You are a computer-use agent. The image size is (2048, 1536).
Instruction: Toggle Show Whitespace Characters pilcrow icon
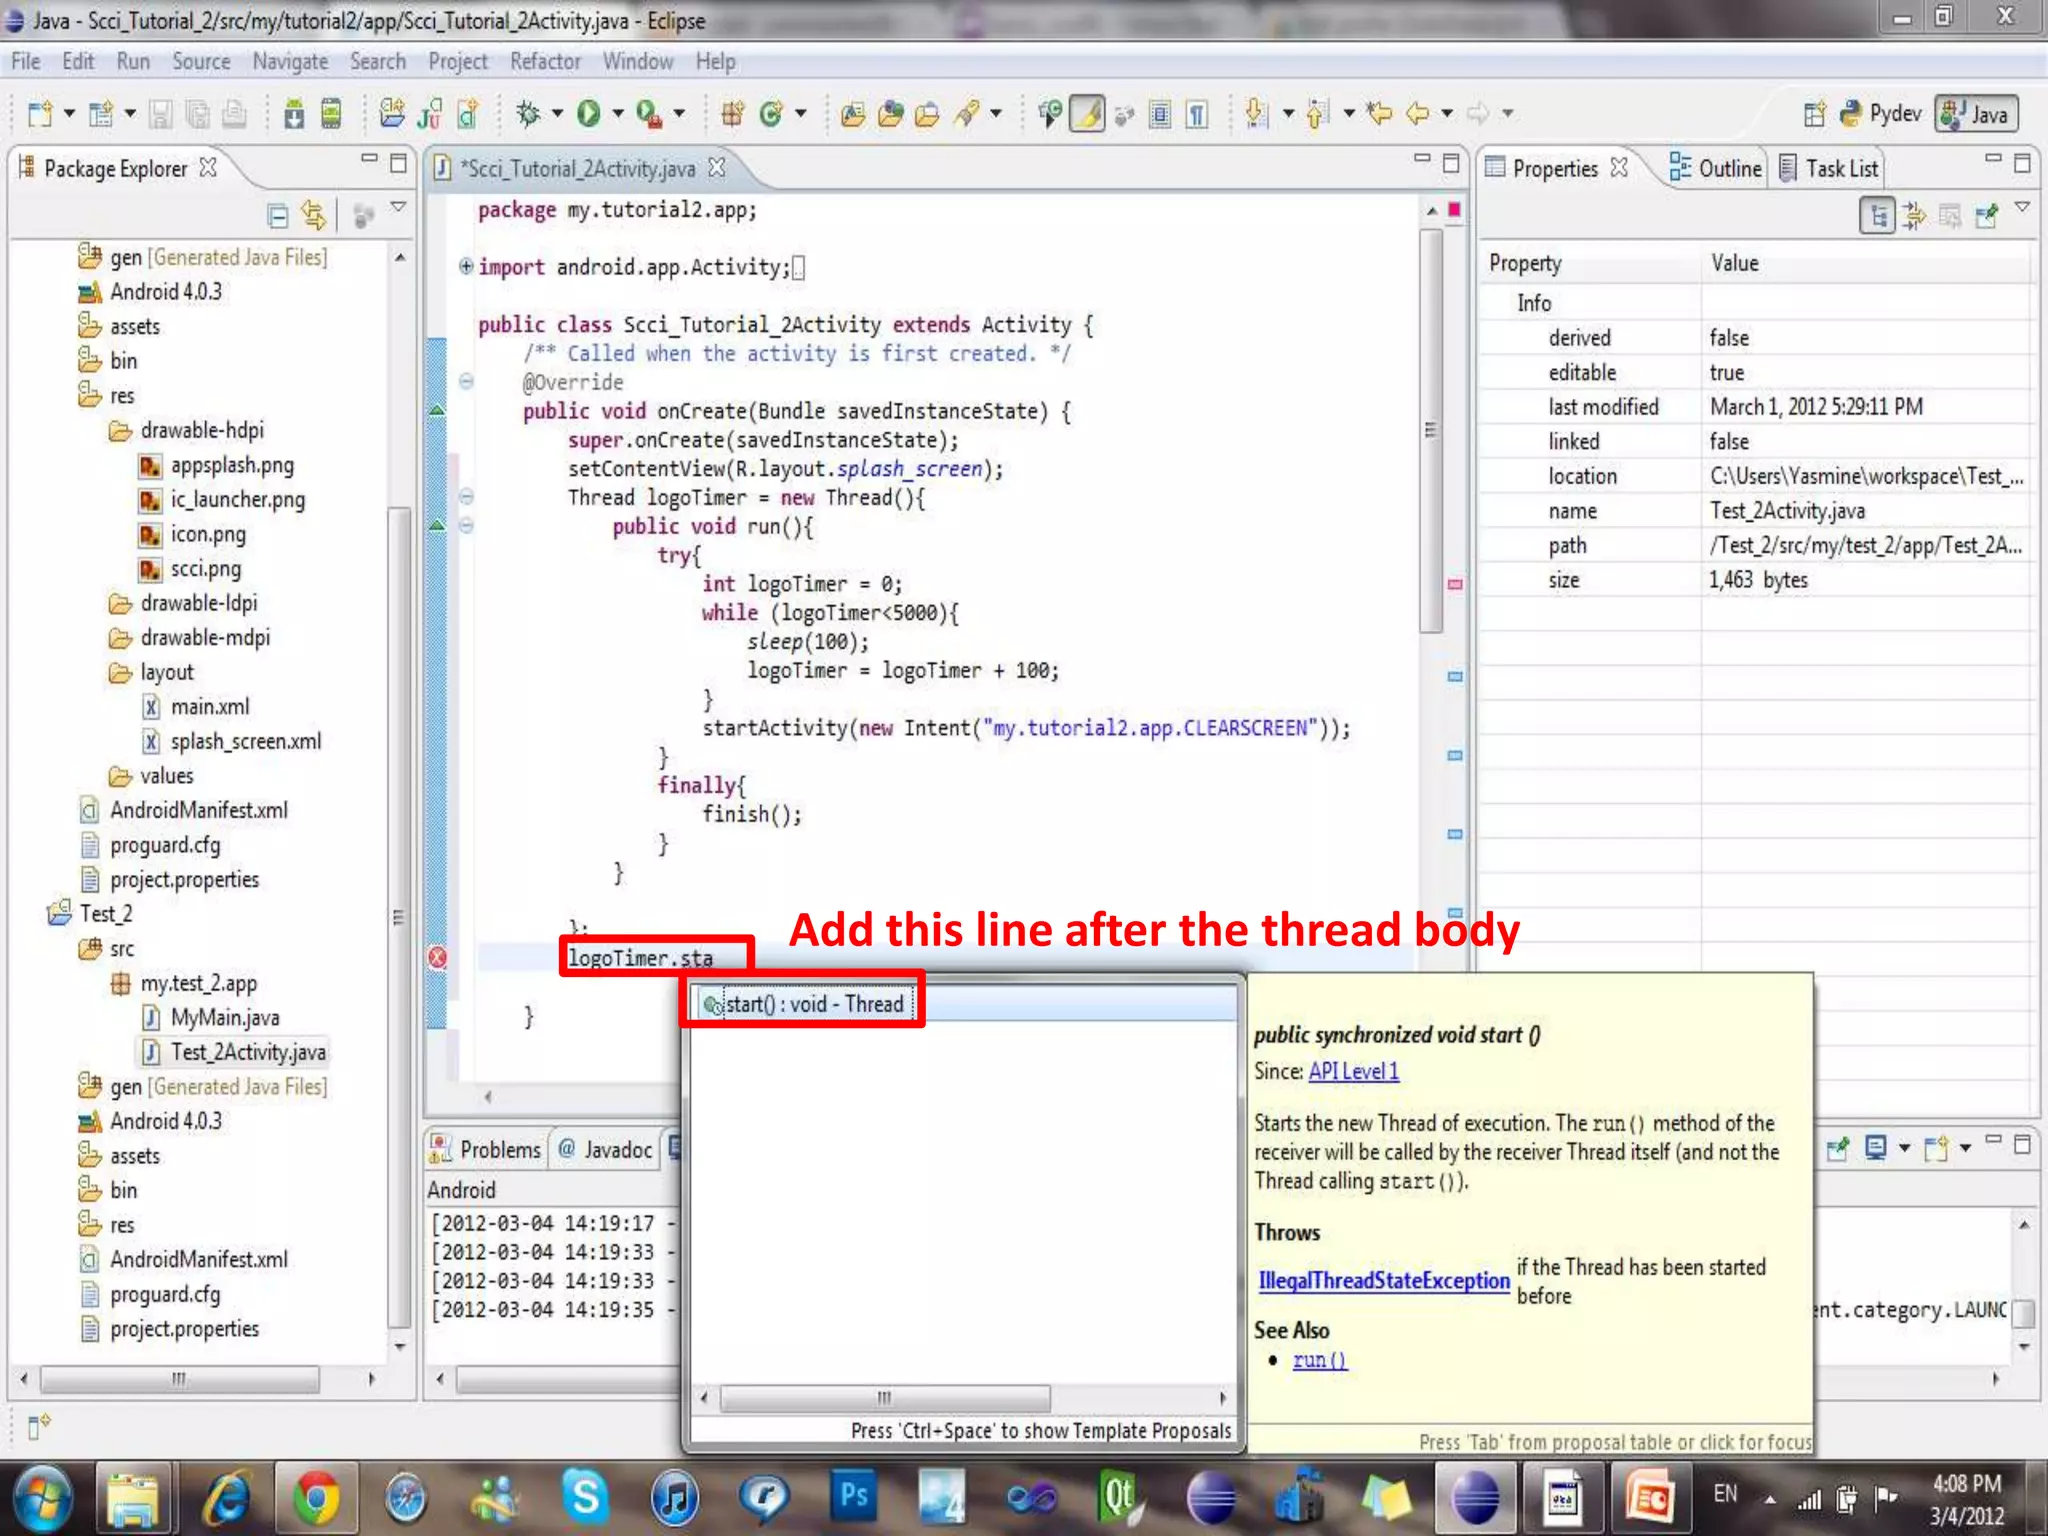click(x=1197, y=114)
